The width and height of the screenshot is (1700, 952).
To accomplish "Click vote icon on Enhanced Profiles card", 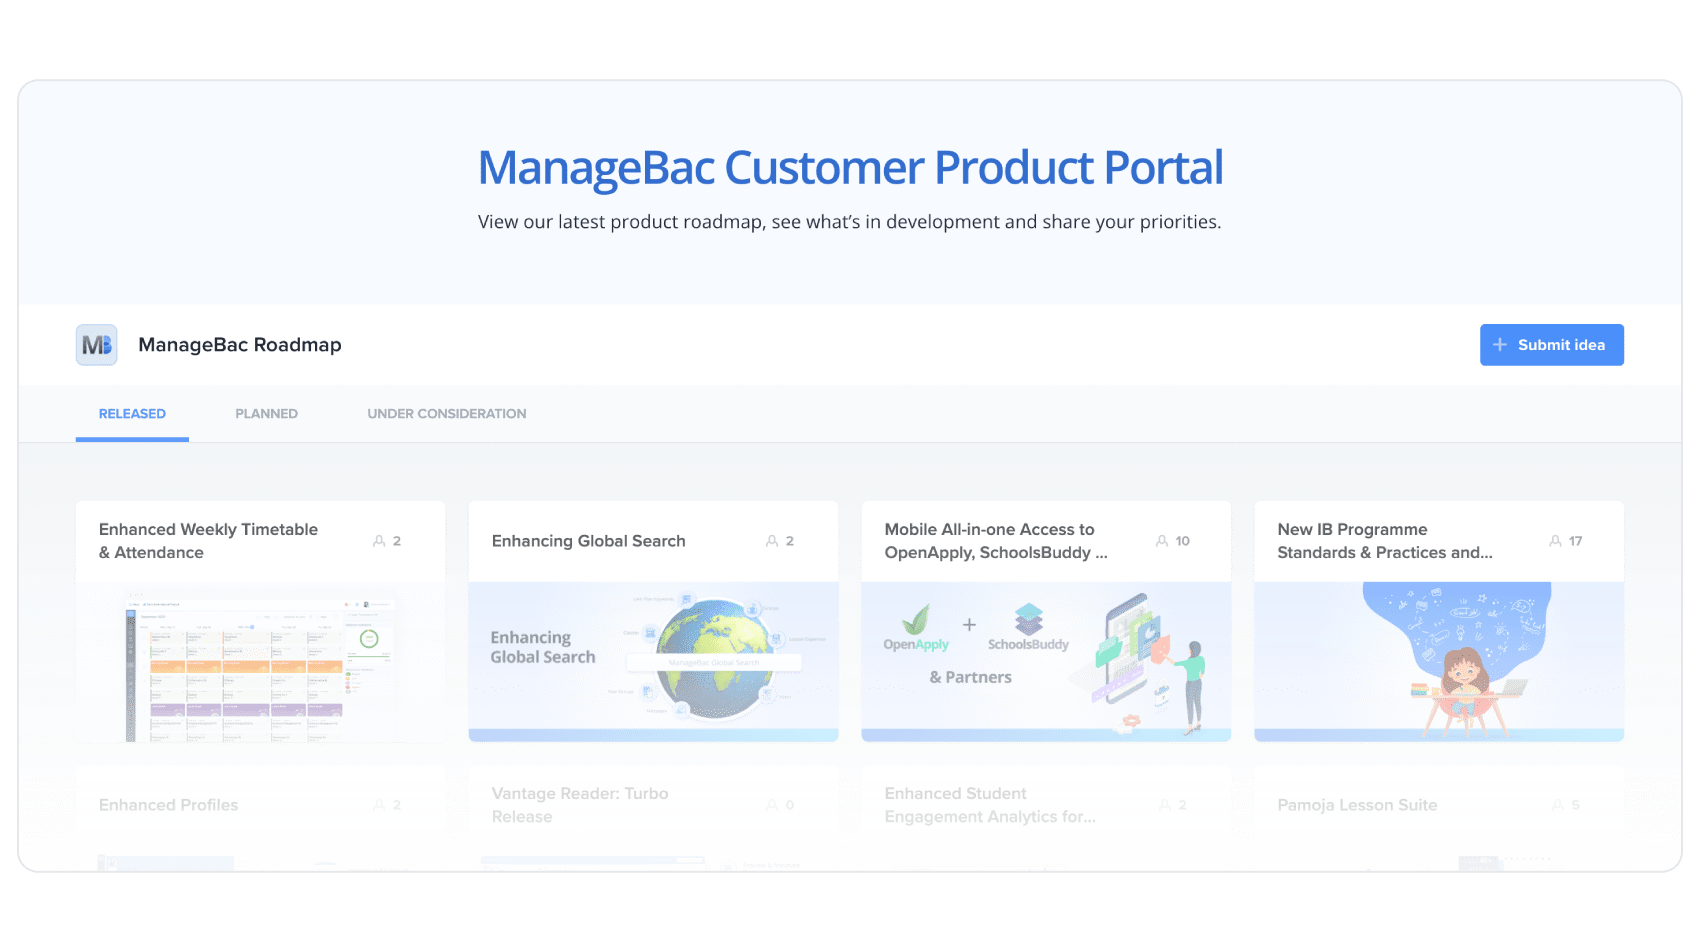I will 379,805.
